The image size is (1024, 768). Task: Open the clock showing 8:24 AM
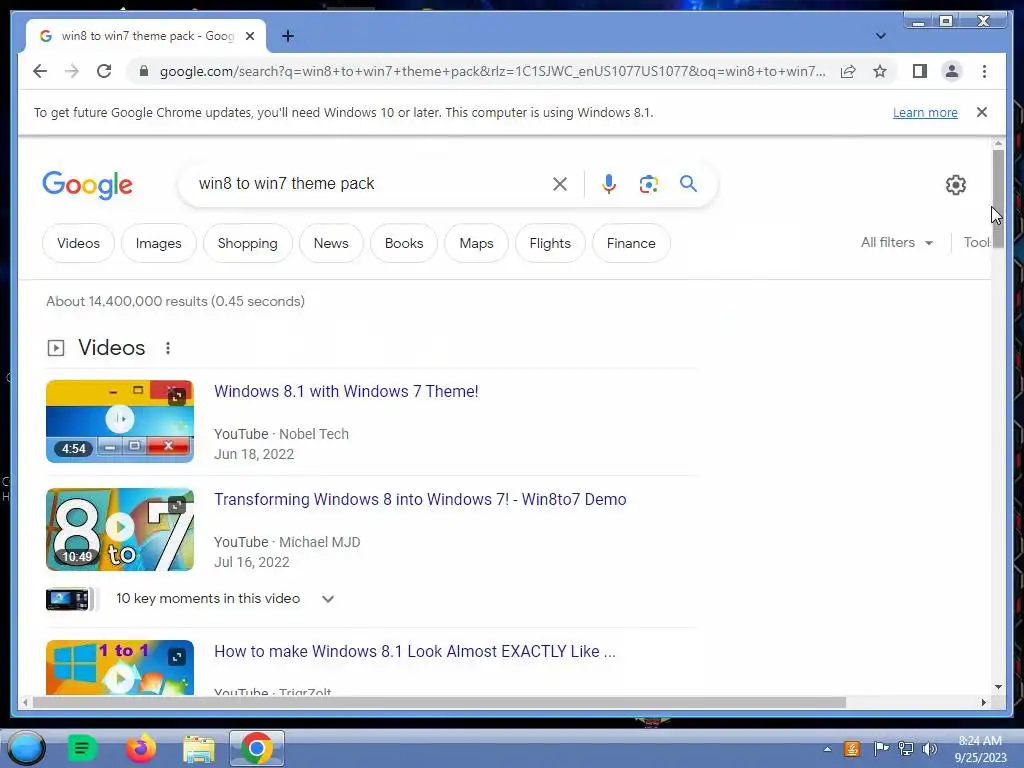980,749
